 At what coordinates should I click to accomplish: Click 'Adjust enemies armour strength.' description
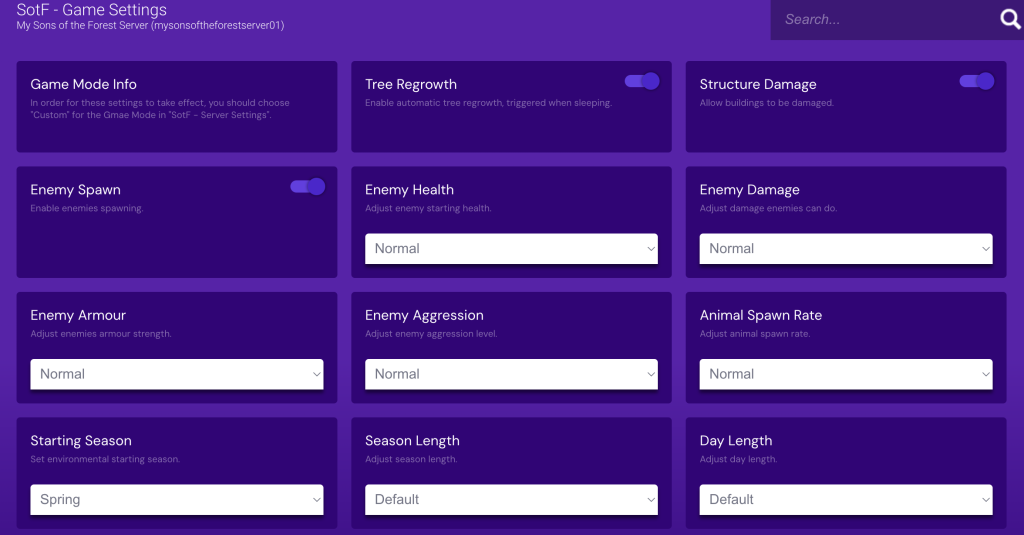[101, 334]
